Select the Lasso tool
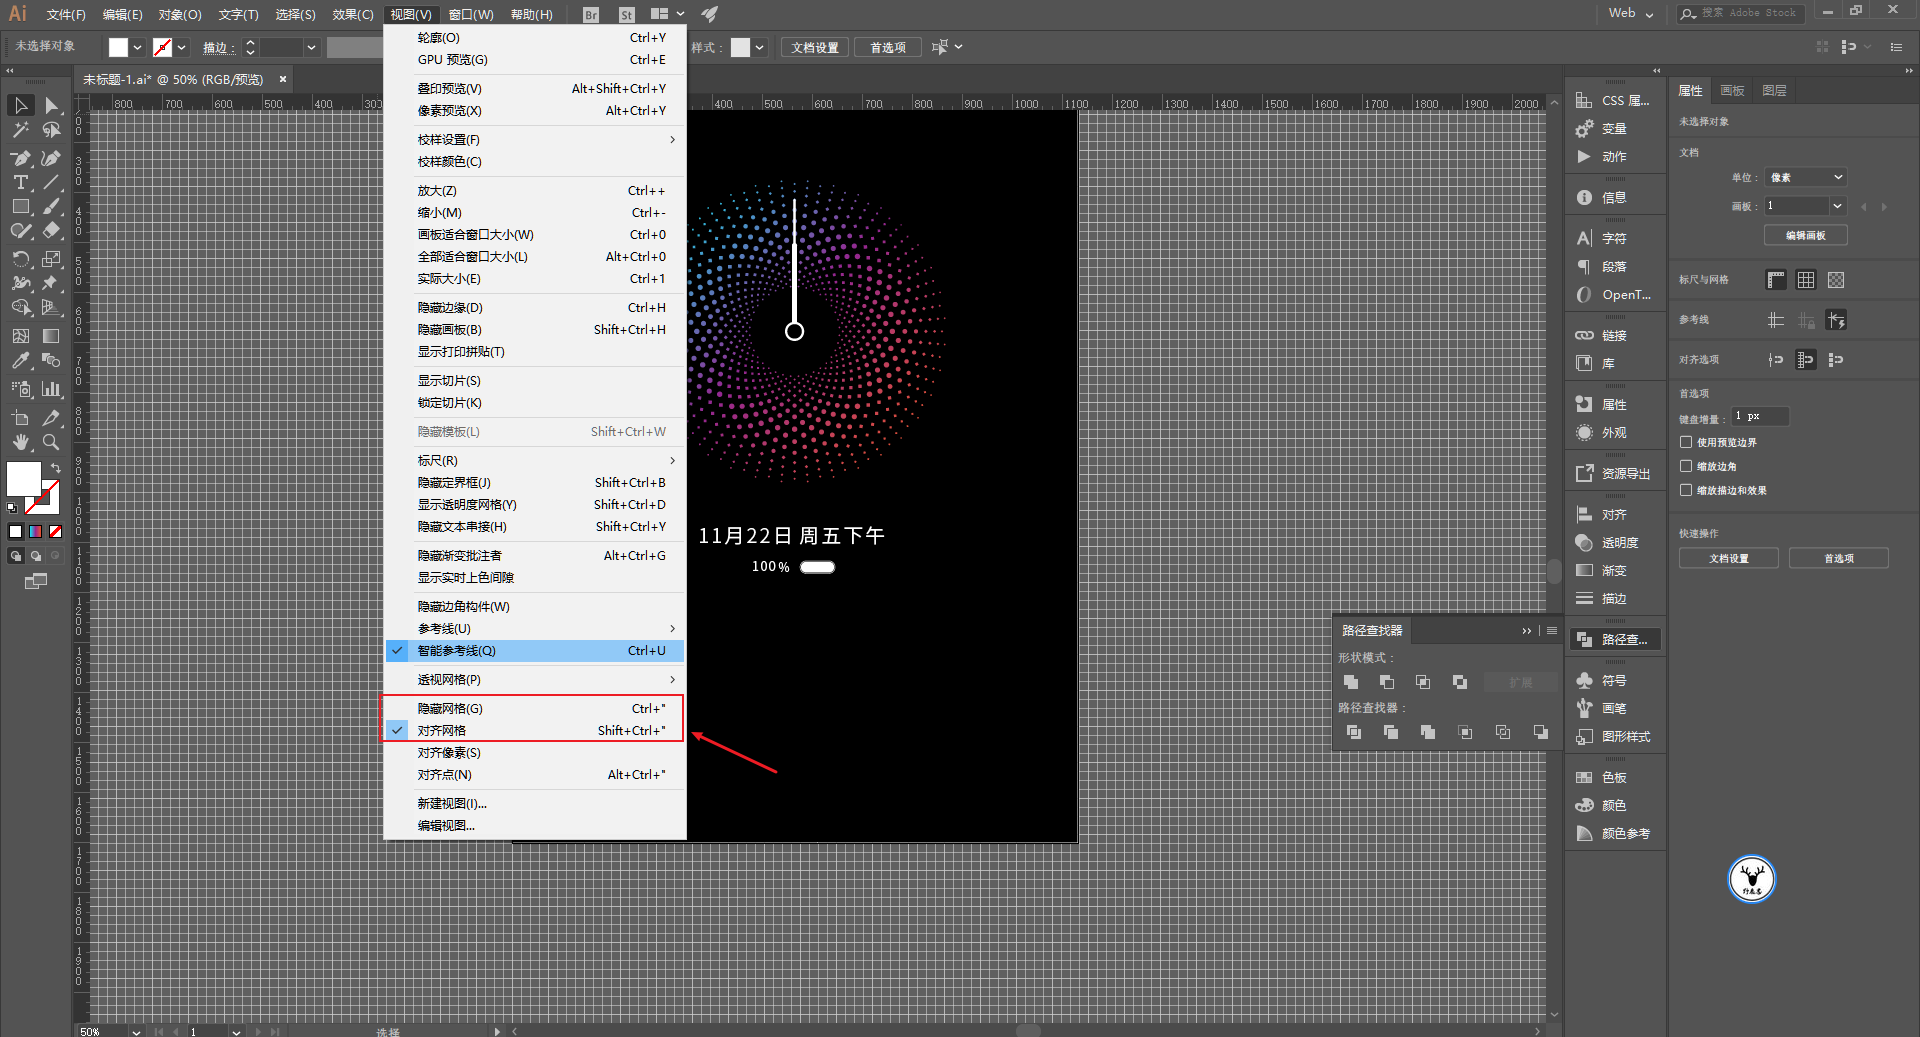 pyautogui.click(x=52, y=130)
